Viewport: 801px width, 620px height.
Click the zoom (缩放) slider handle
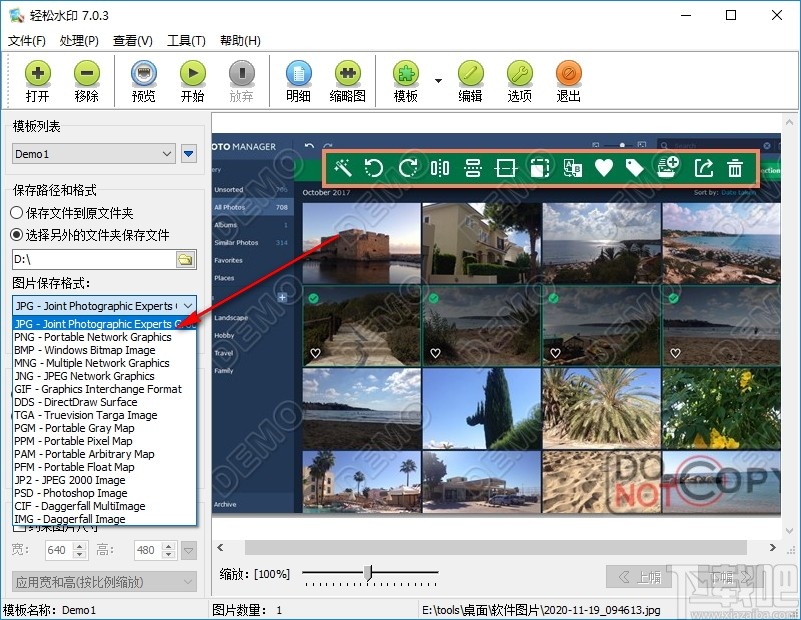coord(368,572)
